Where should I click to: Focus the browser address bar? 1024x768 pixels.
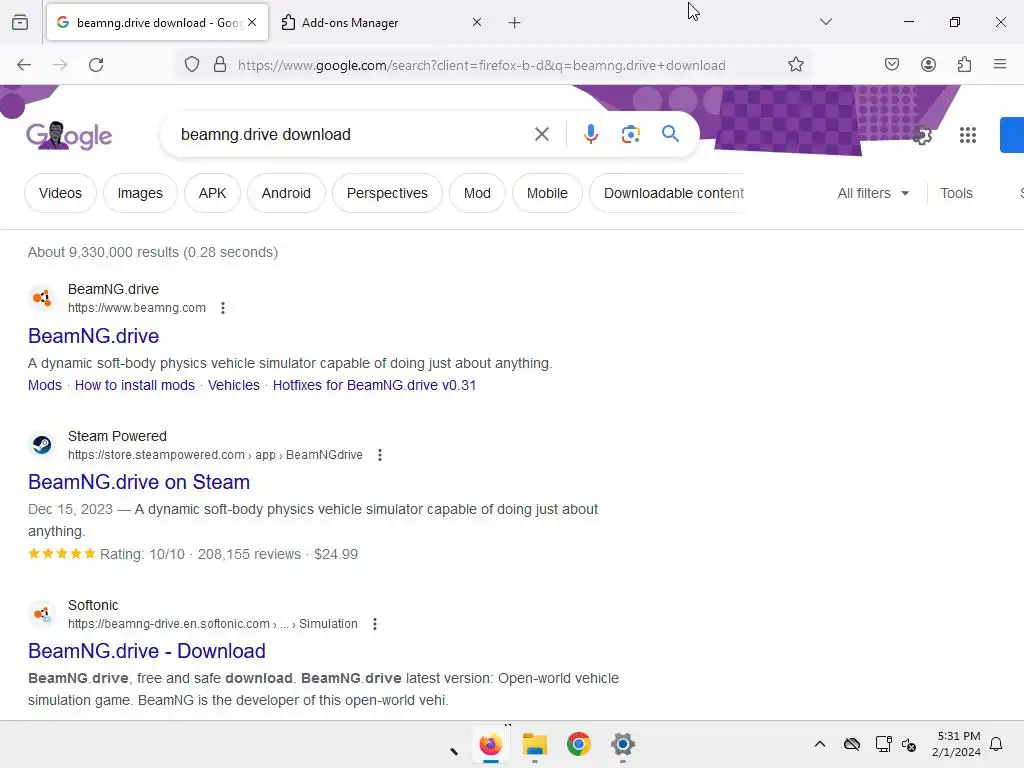[x=482, y=65]
